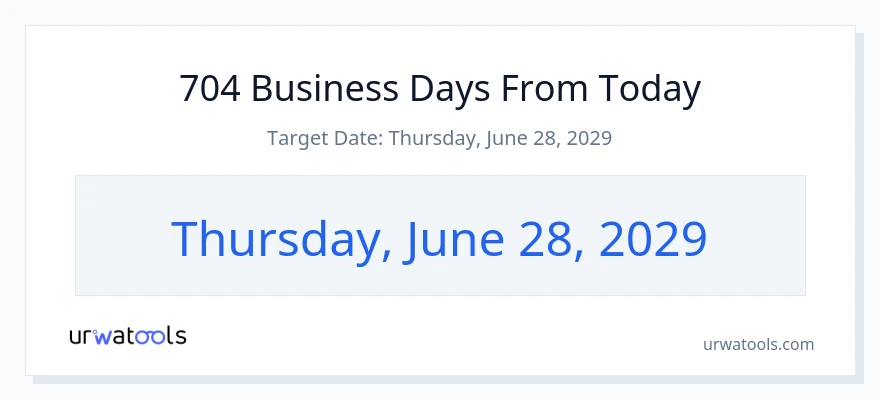Click the blue 'w' in urwatools logo

[x=103, y=337]
